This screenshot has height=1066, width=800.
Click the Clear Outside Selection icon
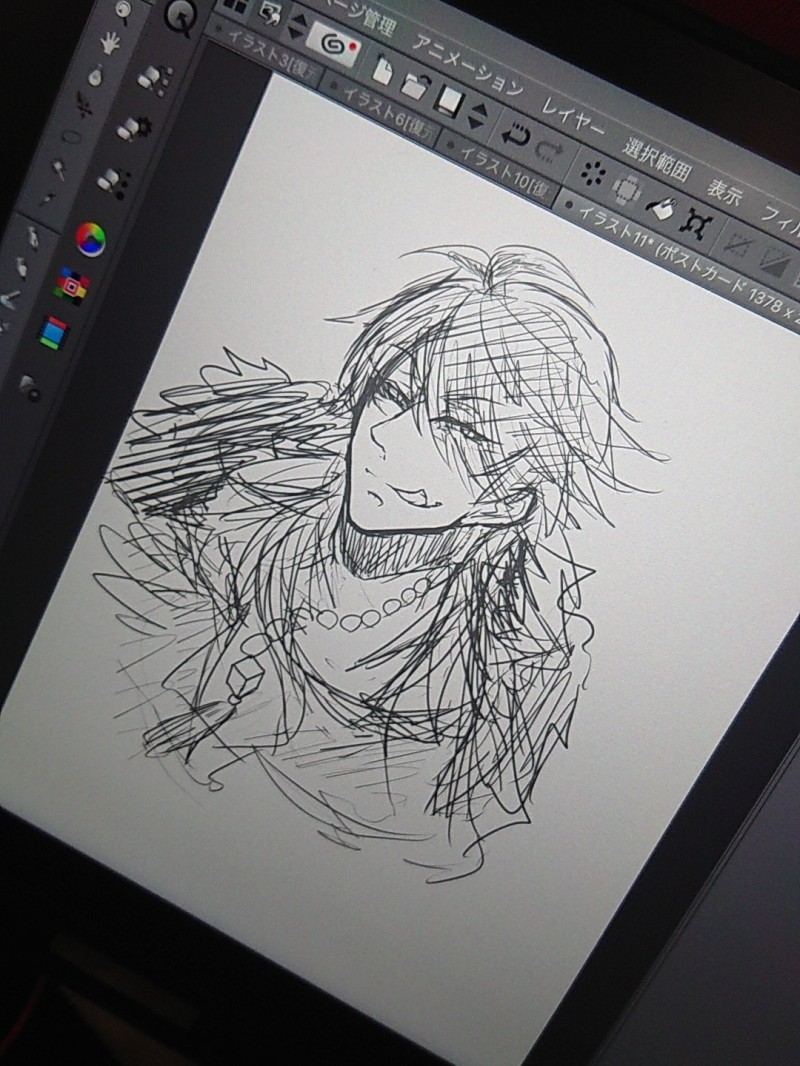[627, 191]
